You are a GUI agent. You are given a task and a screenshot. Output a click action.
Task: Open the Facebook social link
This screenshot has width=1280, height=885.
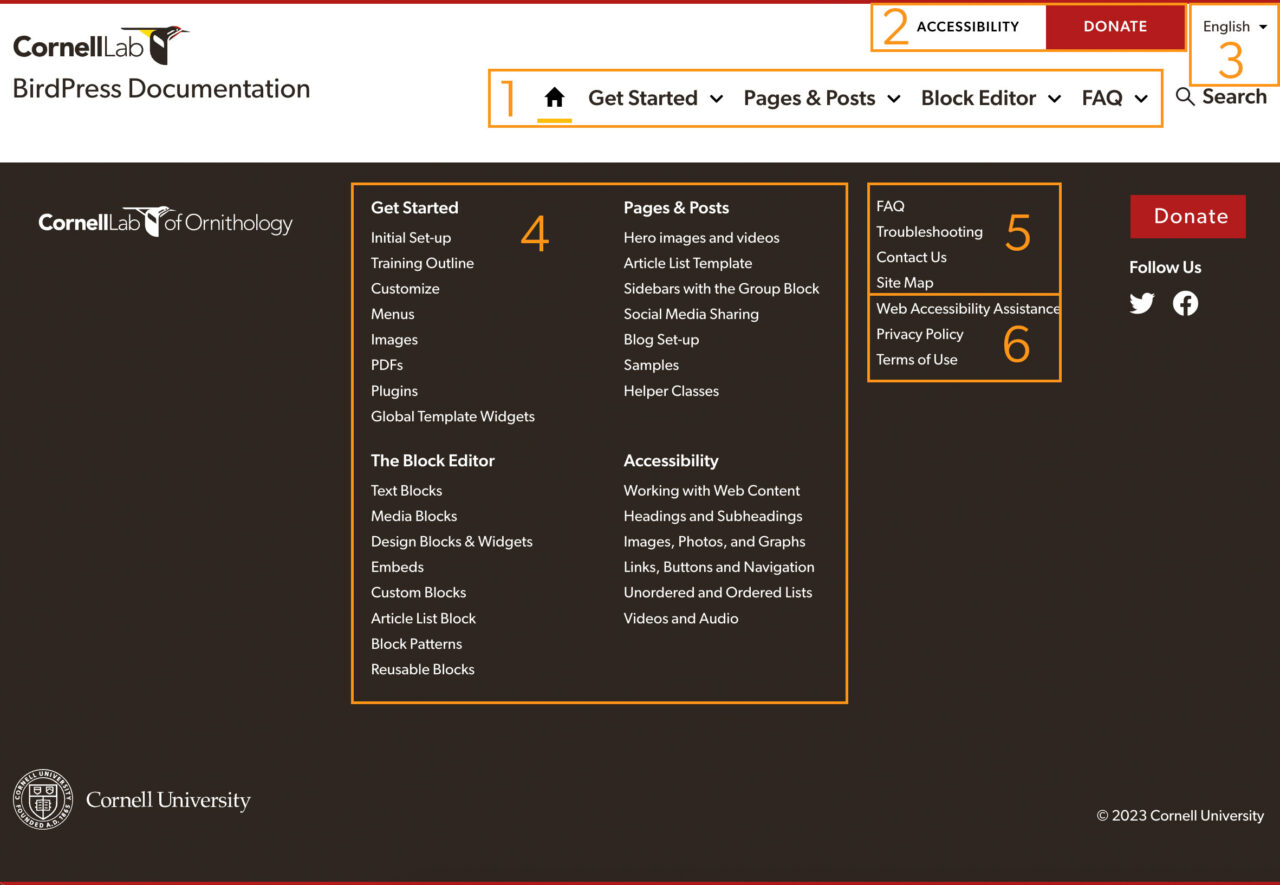(x=1185, y=303)
